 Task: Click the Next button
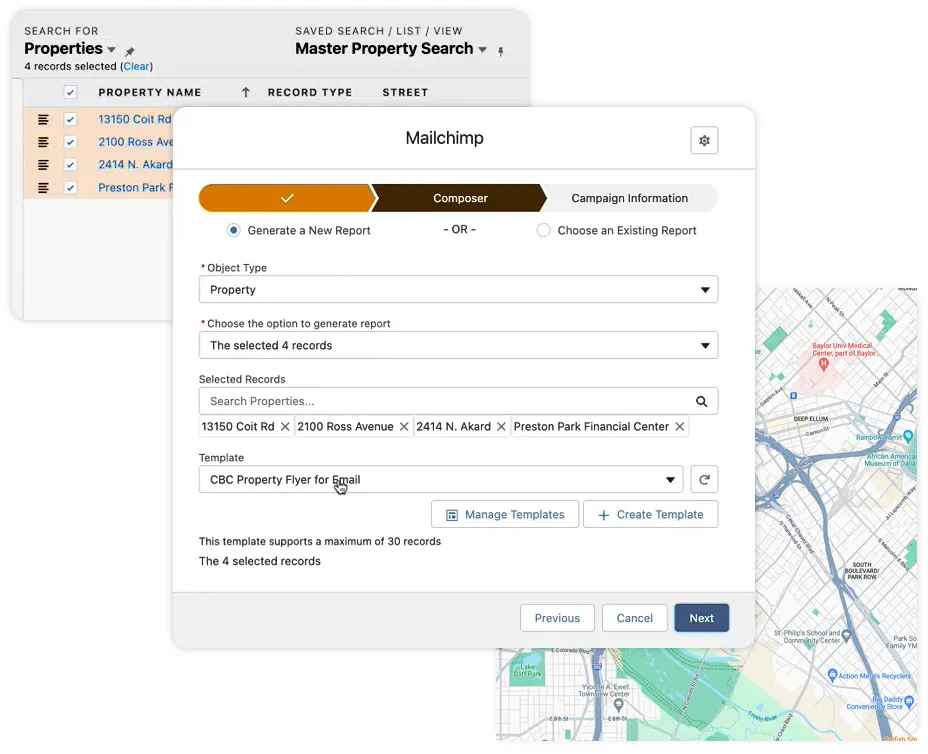click(x=701, y=618)
